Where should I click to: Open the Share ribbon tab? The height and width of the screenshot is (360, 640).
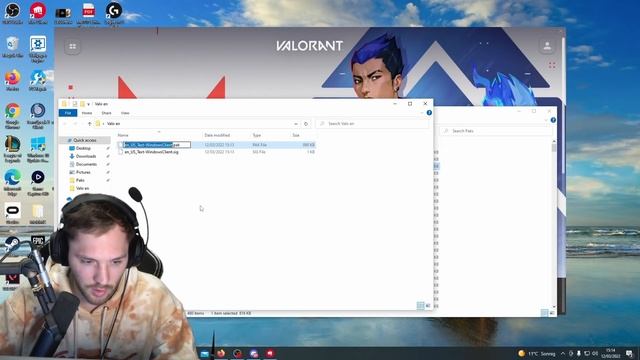tap(106, 113)
